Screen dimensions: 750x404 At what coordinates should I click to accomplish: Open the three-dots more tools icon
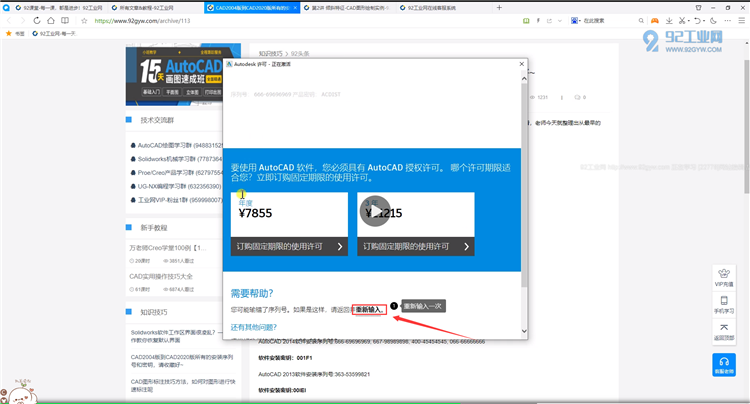(x=728, y=21)
